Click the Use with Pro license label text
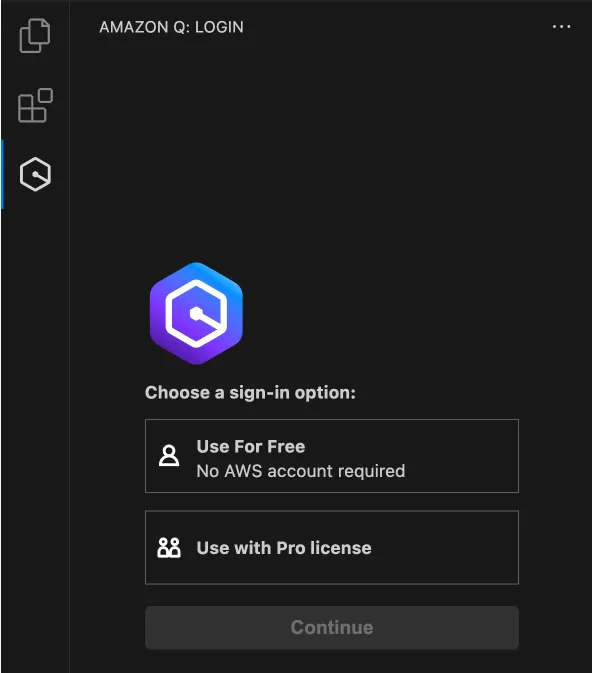Image resolution: width=592 pixels, height=673 pixels. tap(284, 548)
